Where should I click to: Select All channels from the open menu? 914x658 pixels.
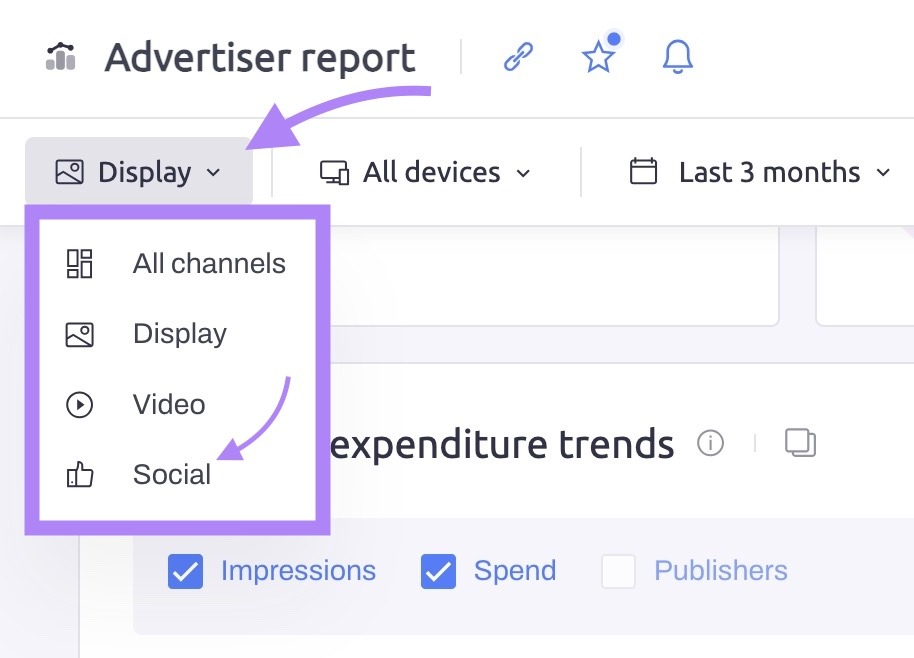tap(209, 263)
